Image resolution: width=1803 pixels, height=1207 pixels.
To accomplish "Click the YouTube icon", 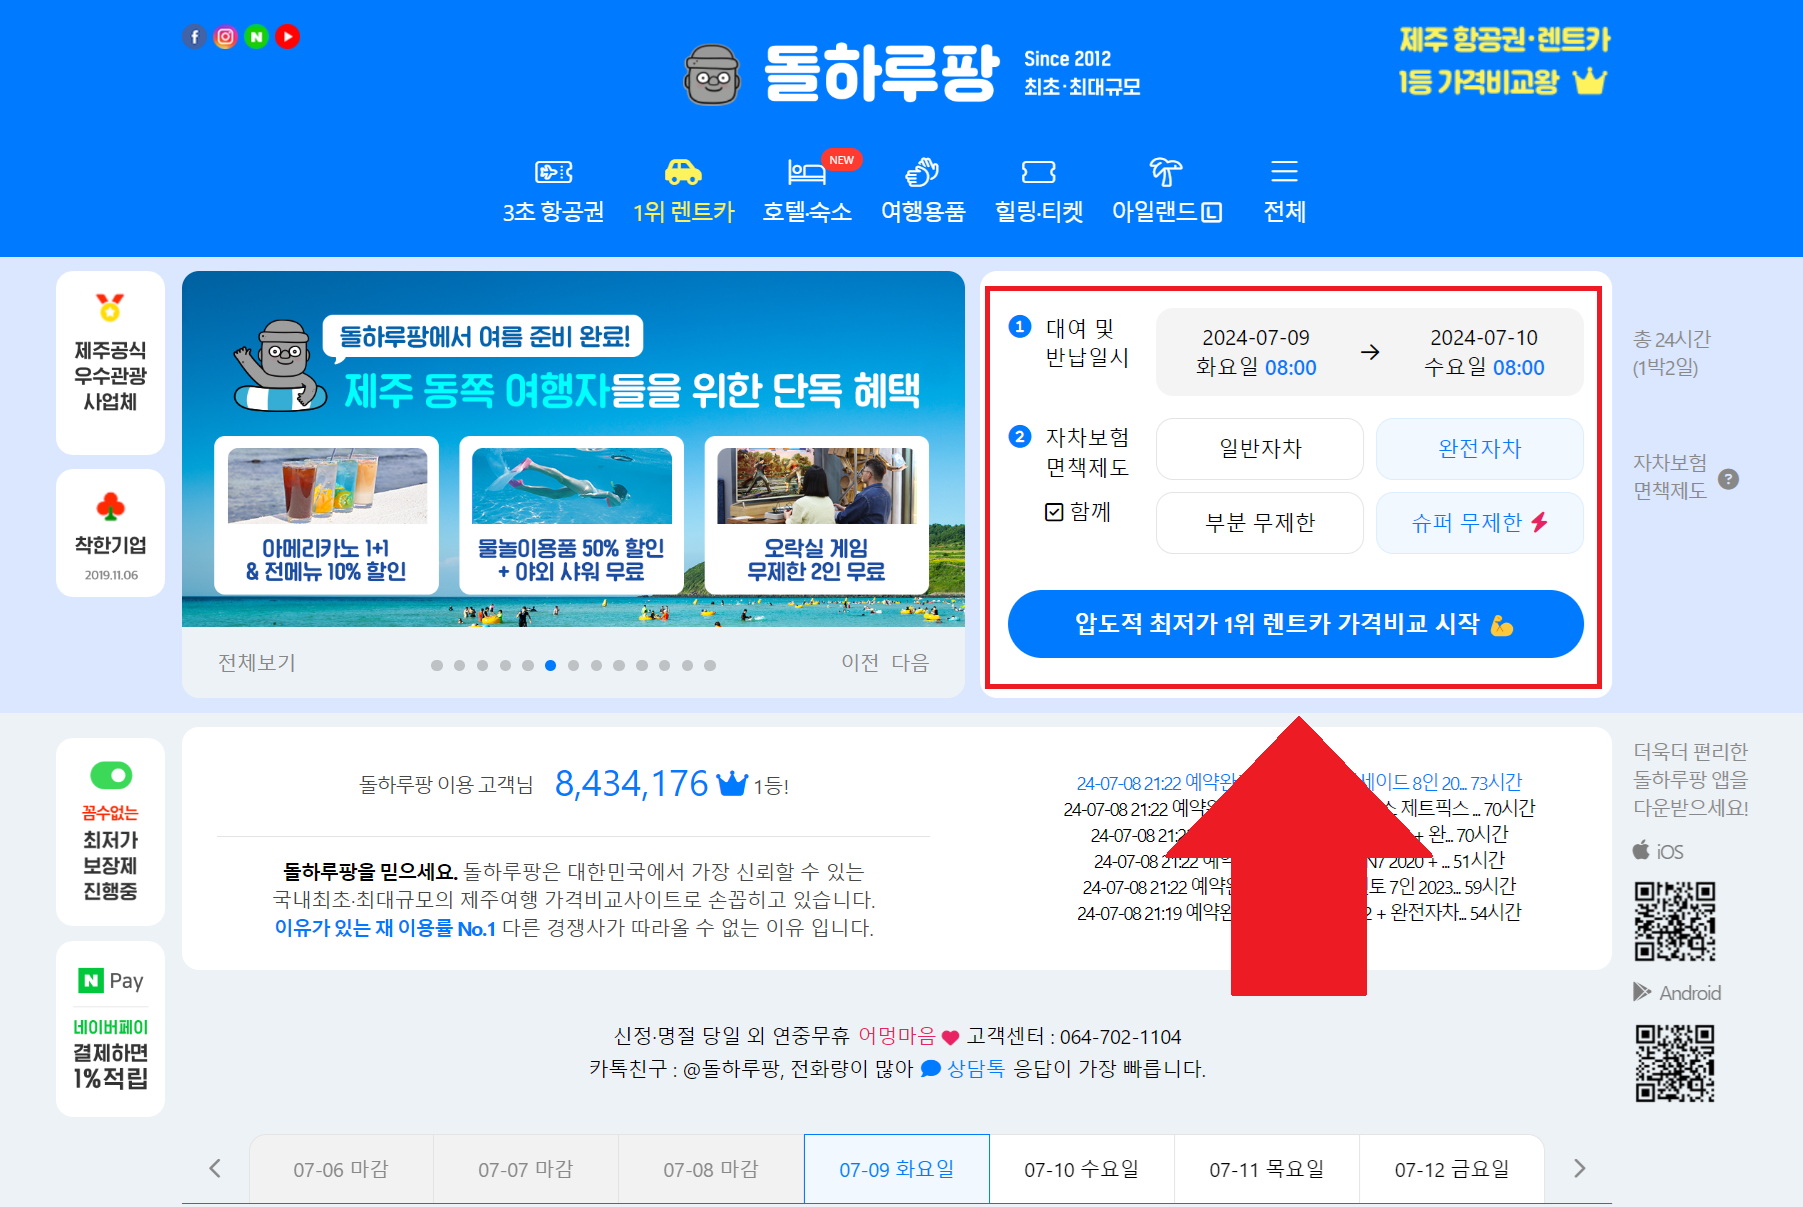I will [x=287, y=36].
